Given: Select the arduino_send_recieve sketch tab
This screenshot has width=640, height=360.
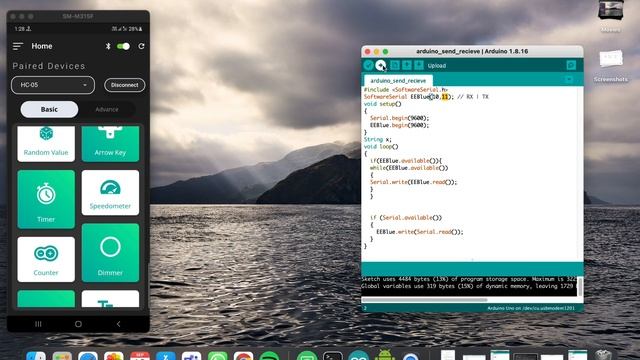Looking at the screenshot, I should click(x=398, y=81).
